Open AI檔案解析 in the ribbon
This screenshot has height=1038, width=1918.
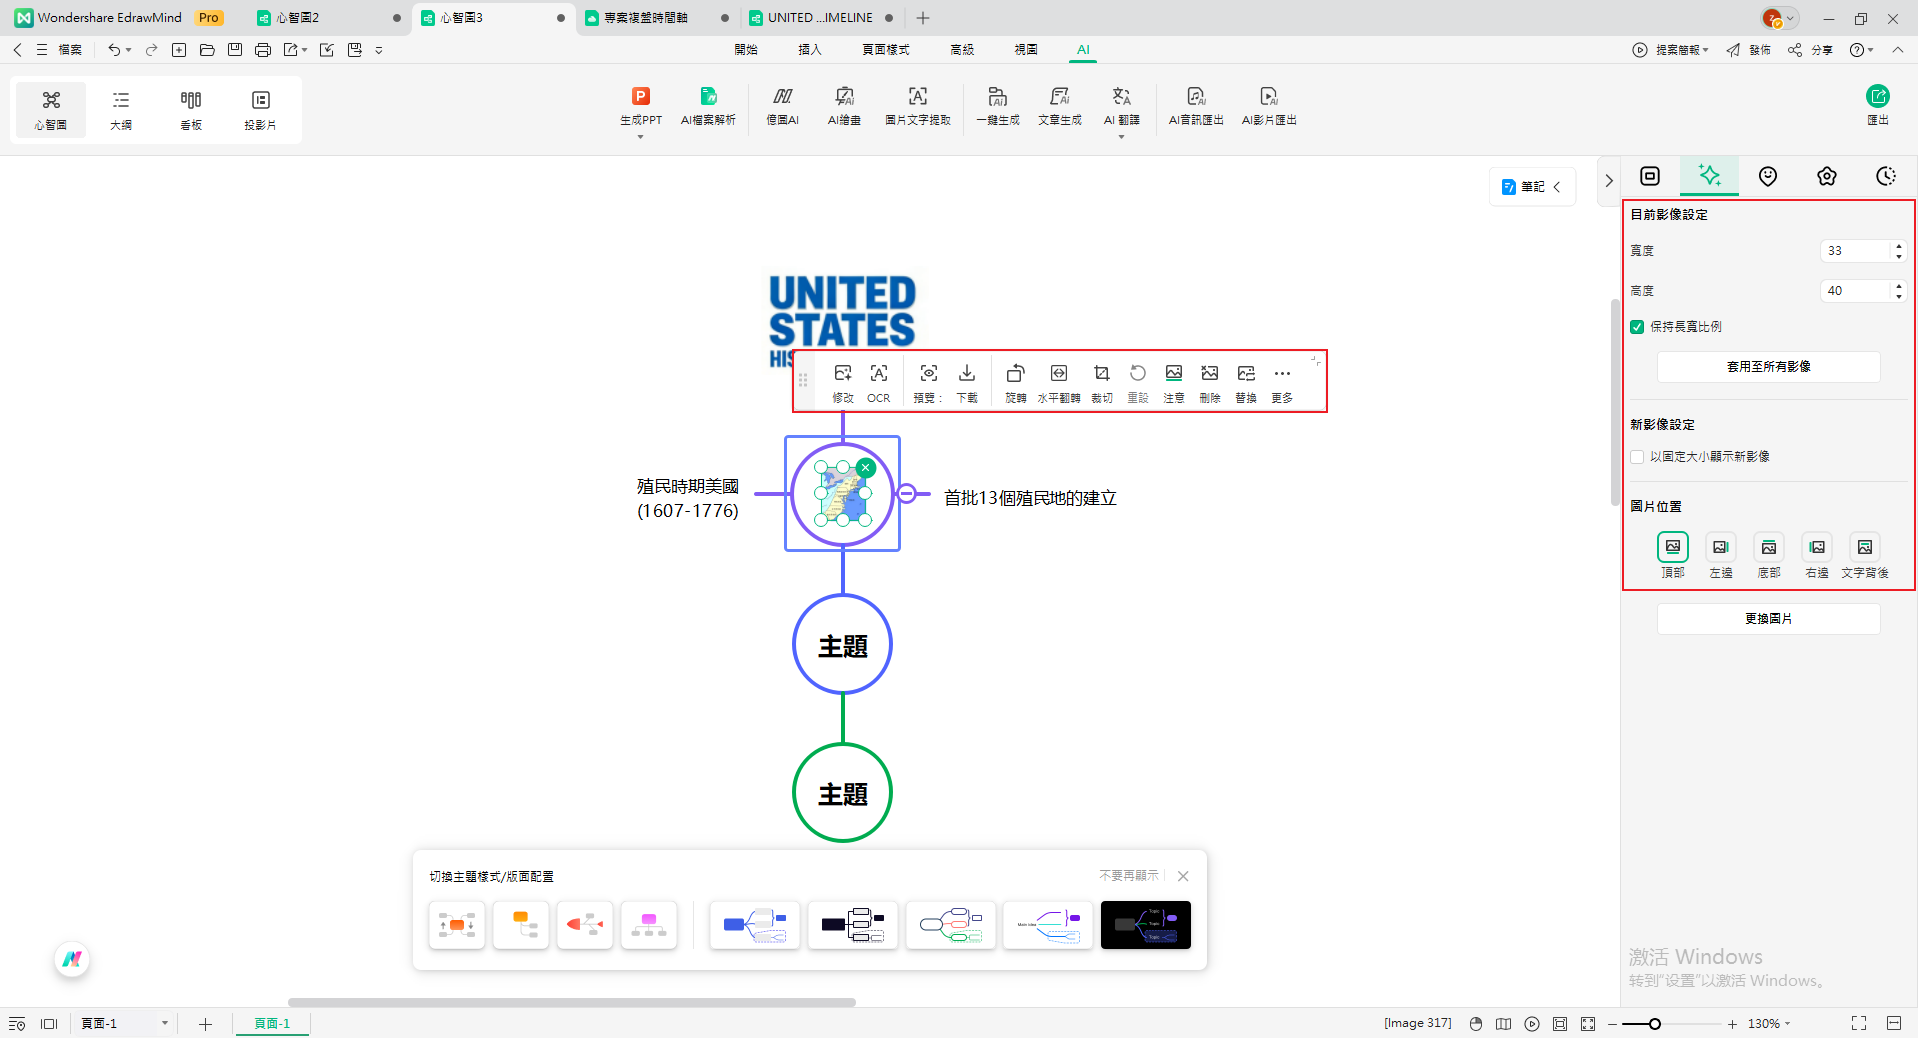[x=708, y=105]
